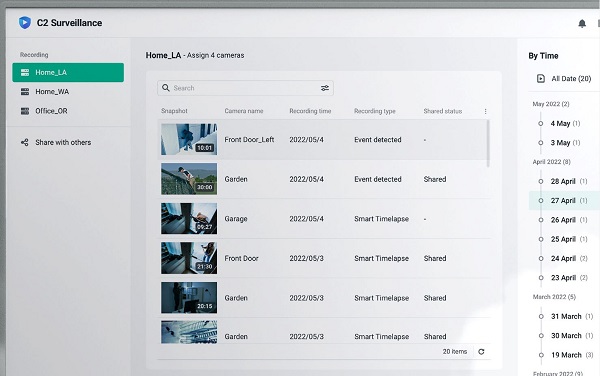Sort by Recording time column header

(x=310, y=111)
